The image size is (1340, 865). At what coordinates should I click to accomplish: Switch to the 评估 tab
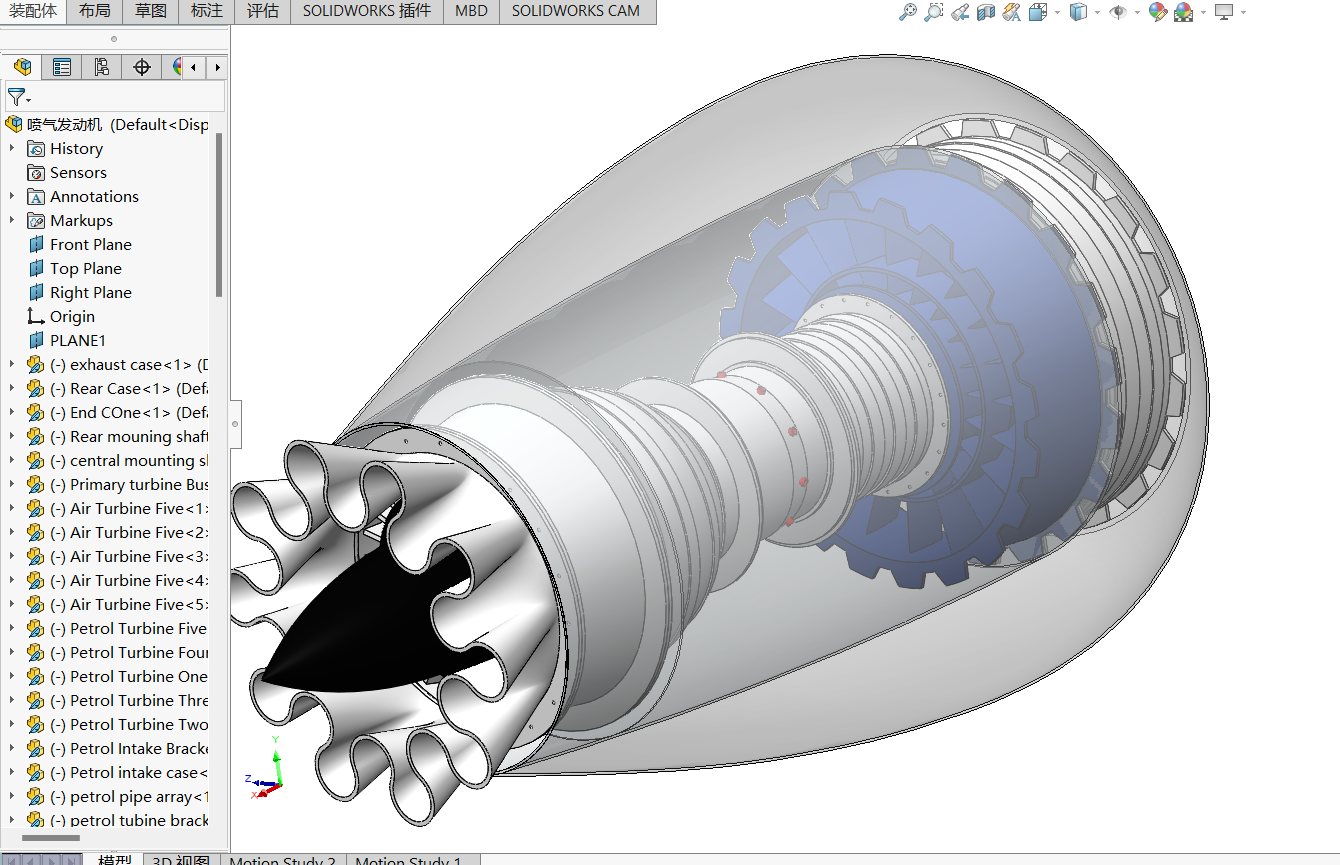[x=263, y=12]
